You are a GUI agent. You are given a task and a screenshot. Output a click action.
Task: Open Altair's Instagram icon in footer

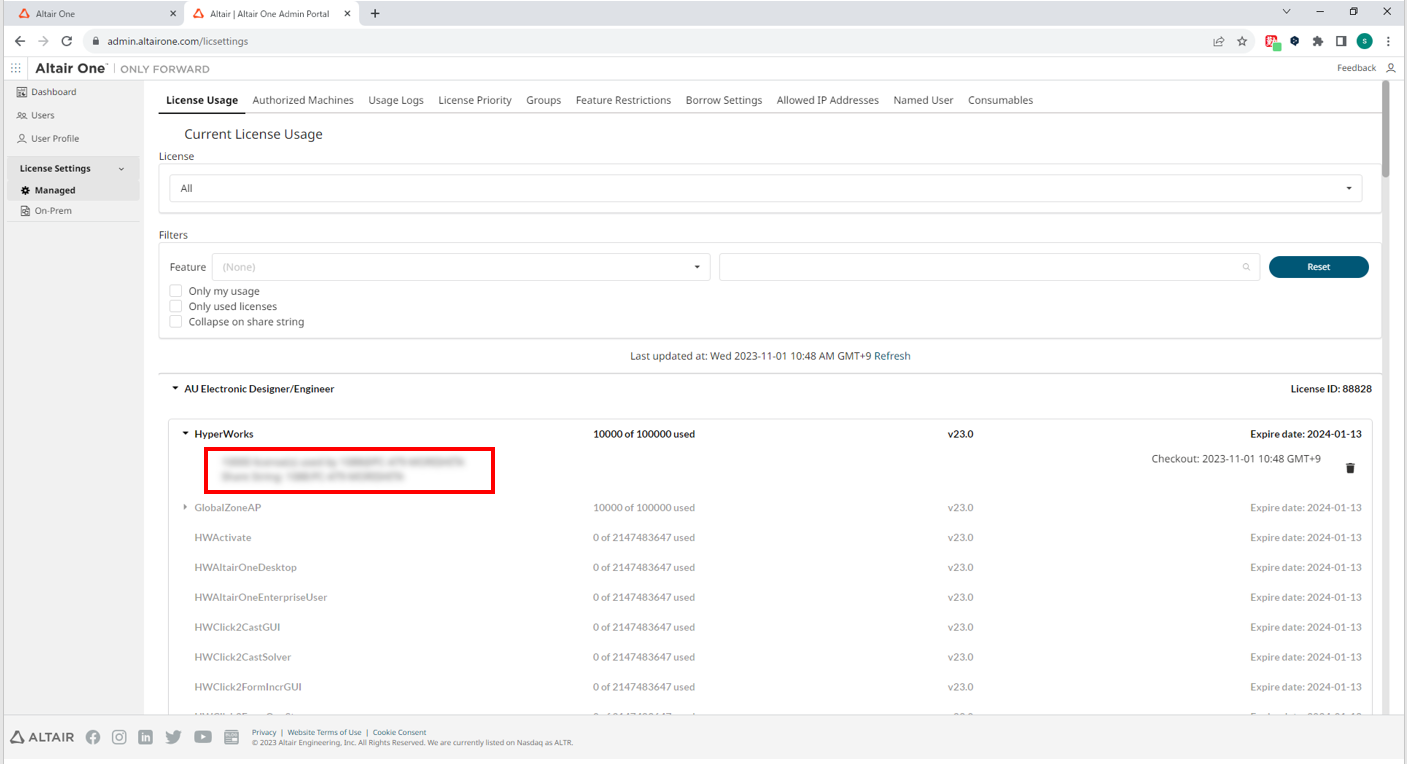click(x=119, y=737)
